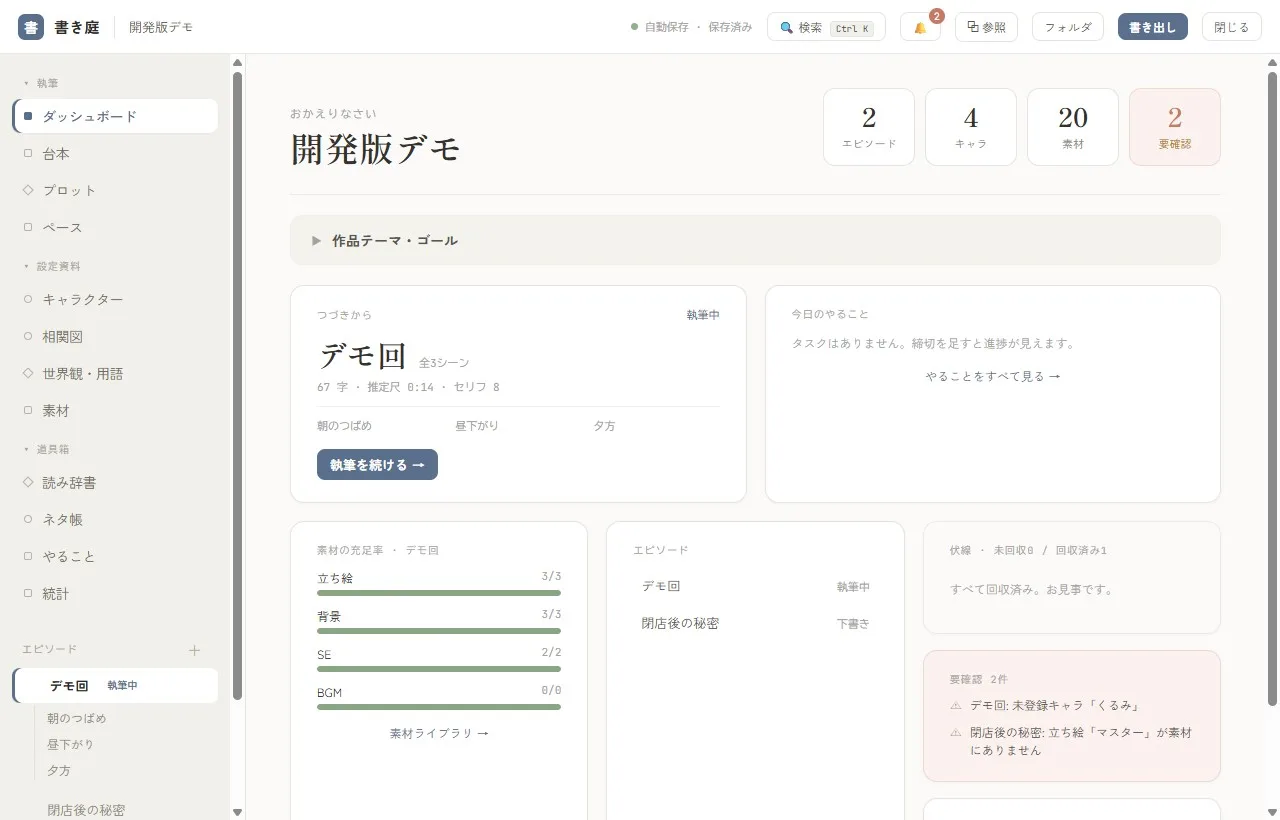The height and width of the screenshot is (820, 1280).
Task: Collapse the 執筆 sidebar group
Action: 42,83
